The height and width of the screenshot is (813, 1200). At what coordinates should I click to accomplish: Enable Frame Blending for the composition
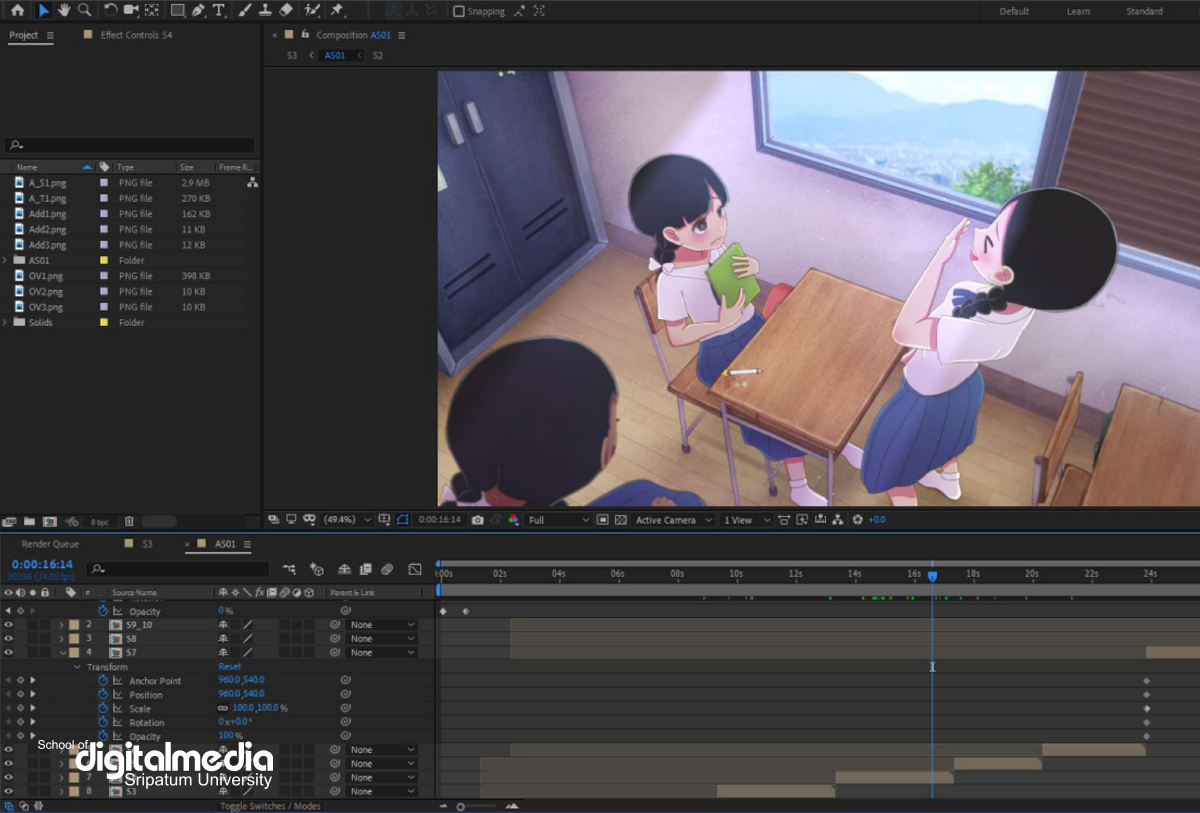[365, 569]
